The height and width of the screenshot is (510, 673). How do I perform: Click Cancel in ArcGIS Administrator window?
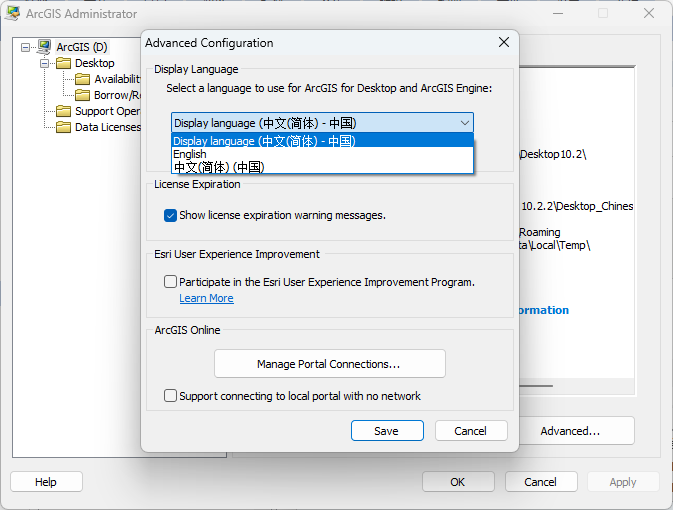click(541, 482)
